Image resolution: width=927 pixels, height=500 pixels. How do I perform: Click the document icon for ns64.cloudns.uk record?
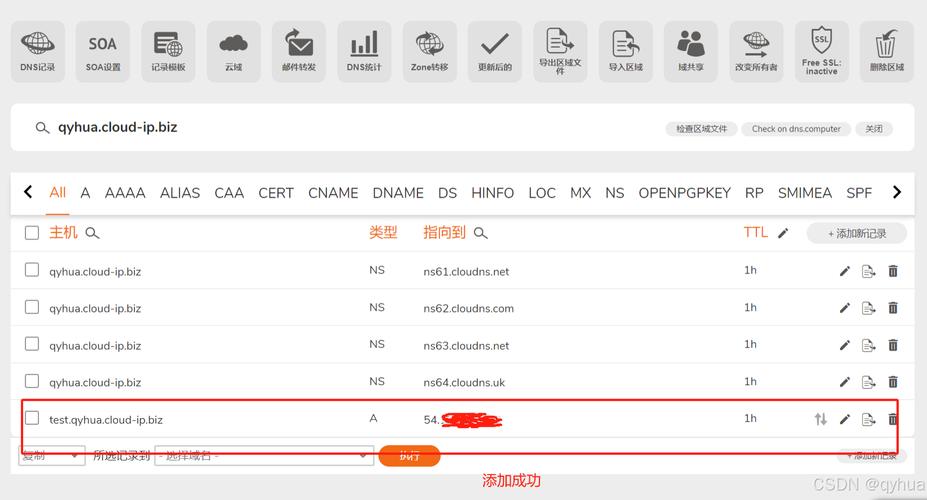(x=868, y=382)
